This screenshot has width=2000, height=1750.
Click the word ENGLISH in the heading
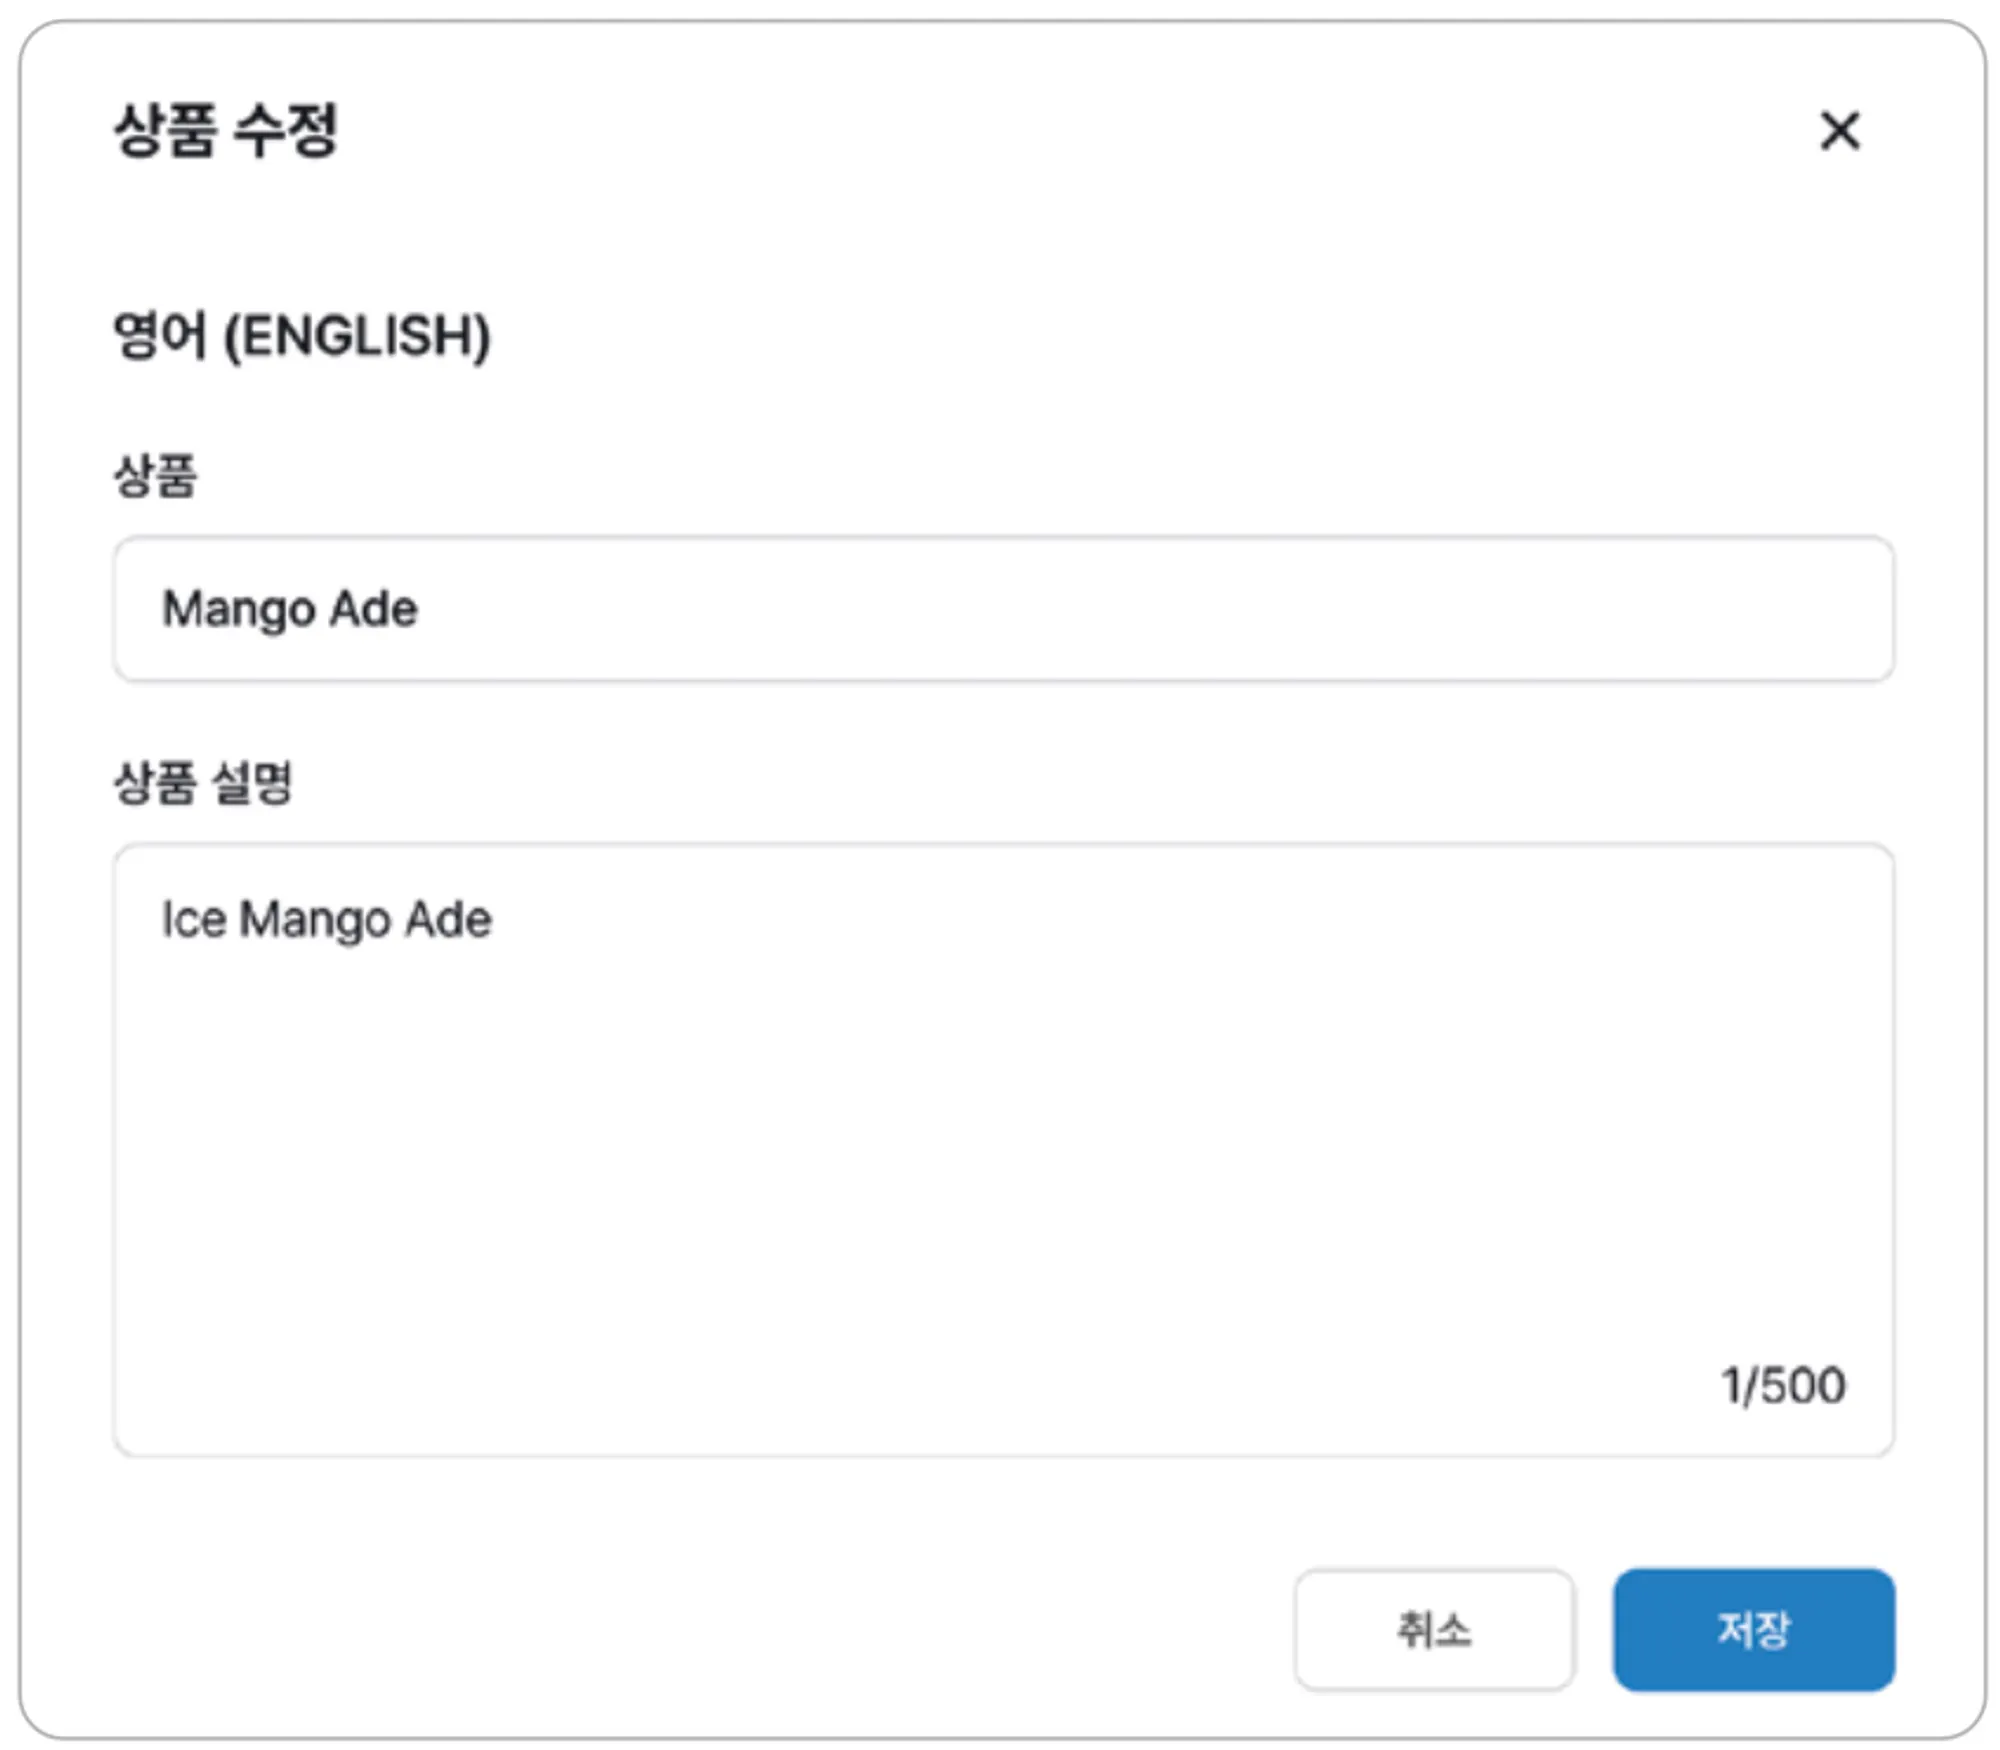click(x=357, y=336)
